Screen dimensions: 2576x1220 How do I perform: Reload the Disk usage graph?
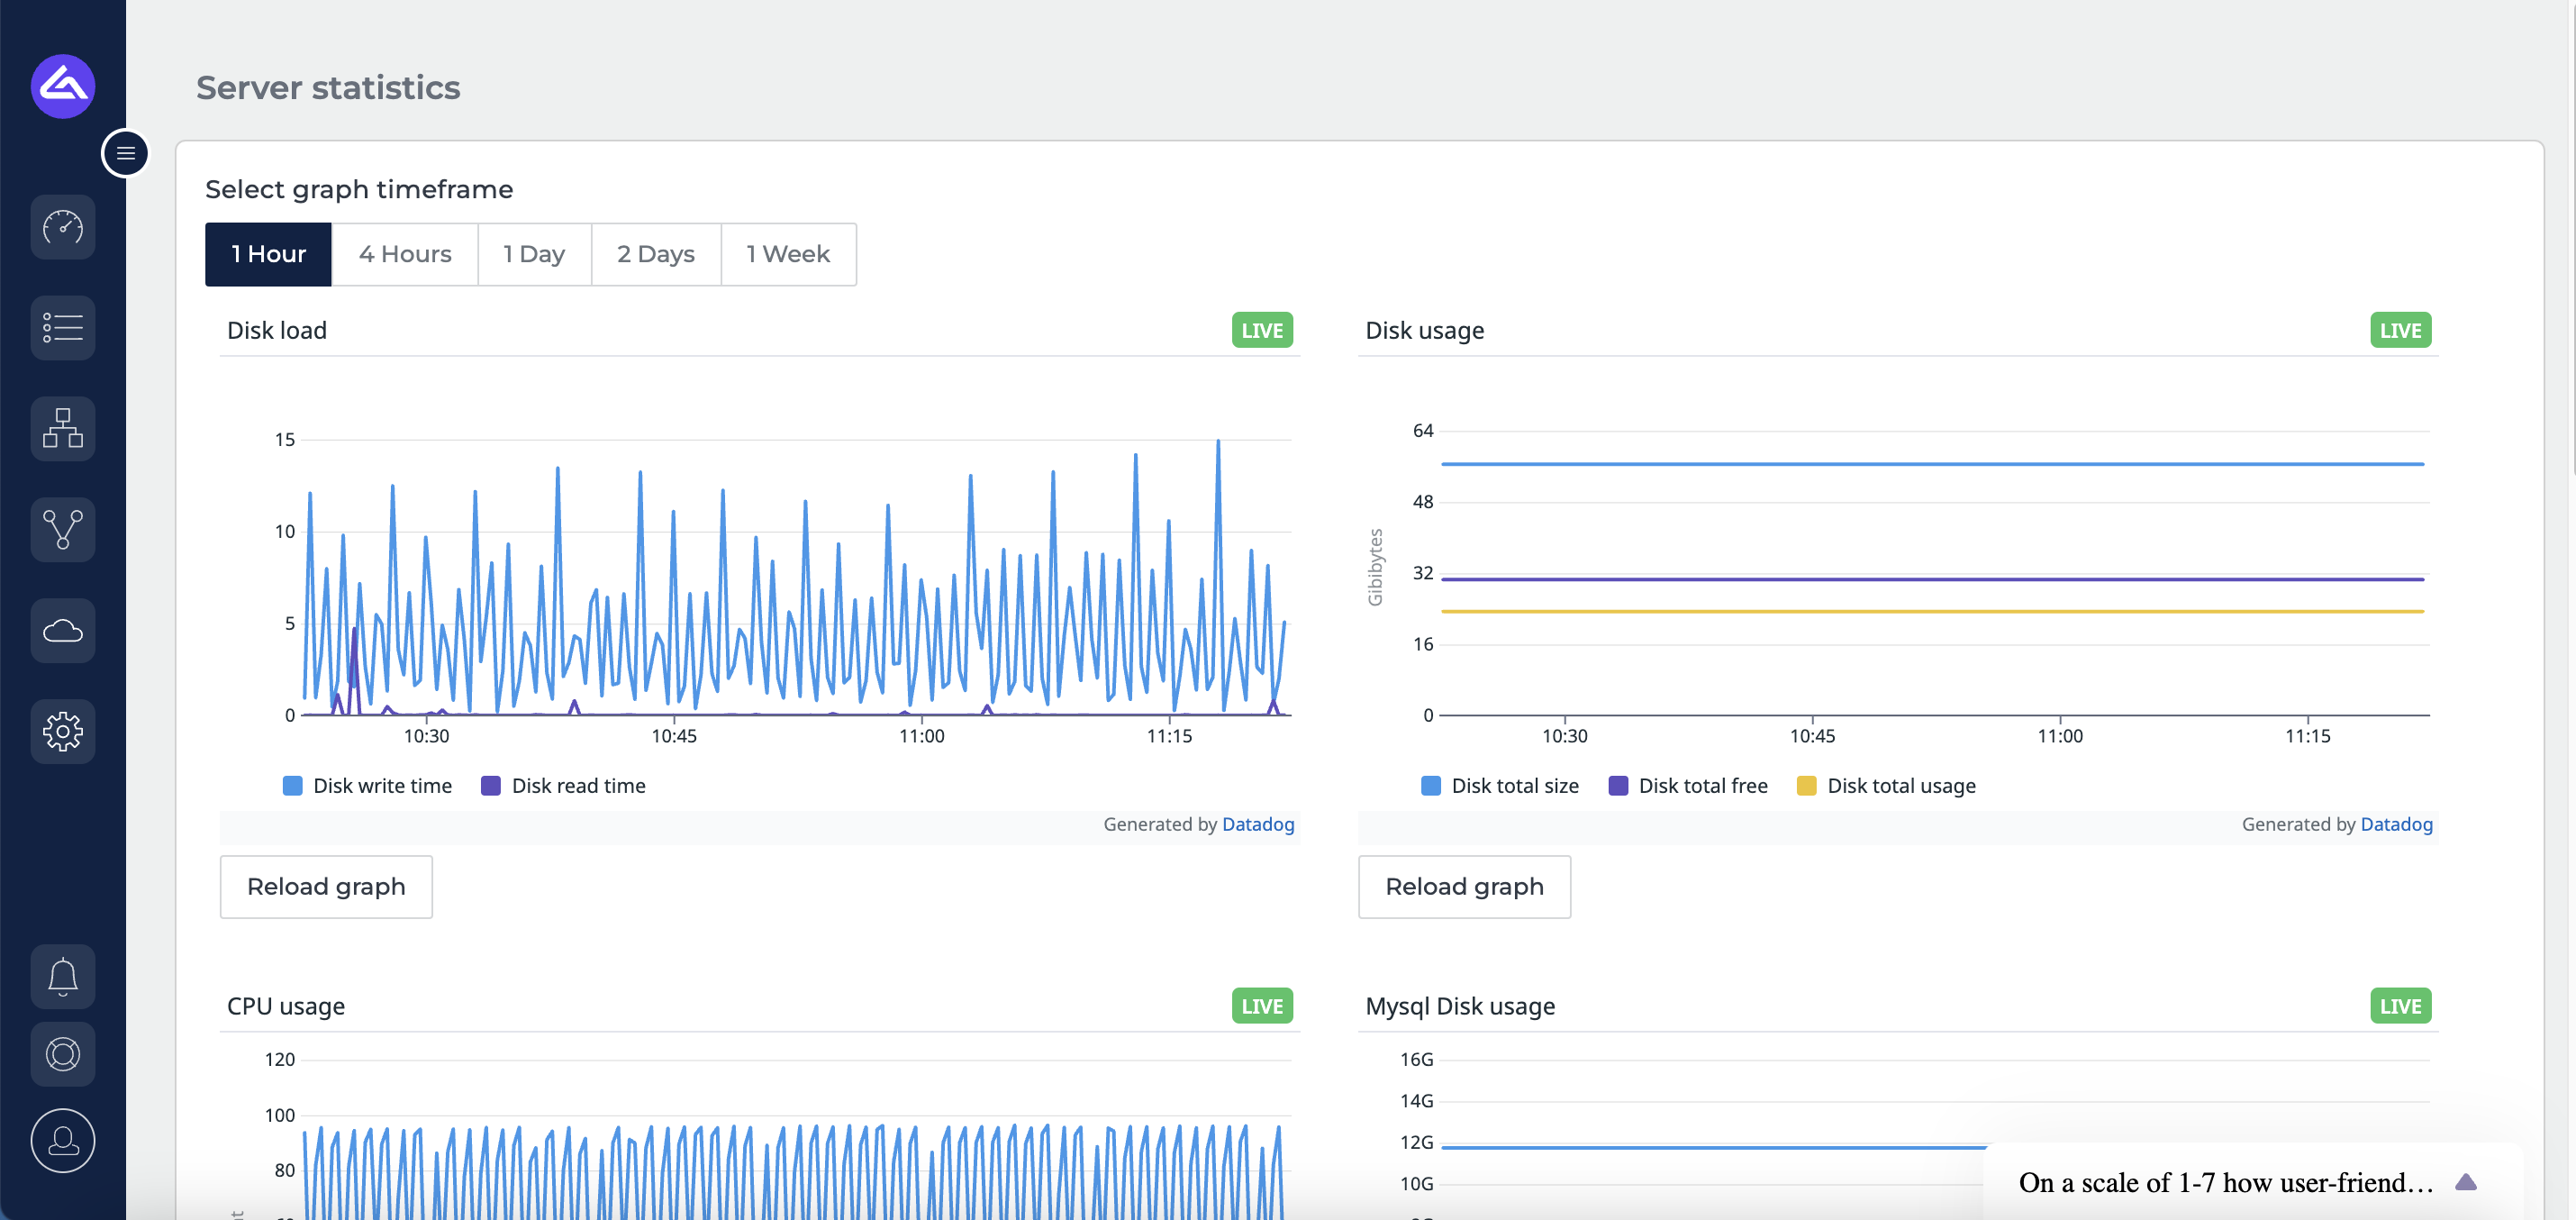click(1464, 886)
